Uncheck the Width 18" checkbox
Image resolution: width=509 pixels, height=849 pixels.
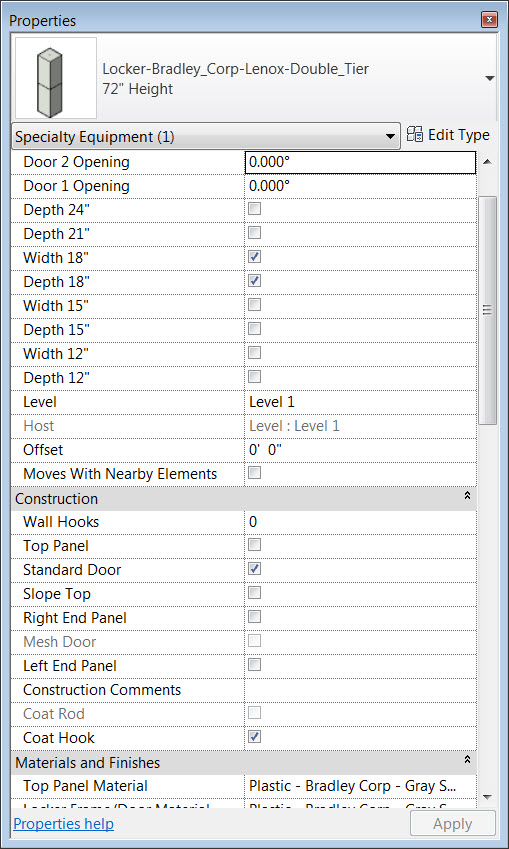click(254, 257)
